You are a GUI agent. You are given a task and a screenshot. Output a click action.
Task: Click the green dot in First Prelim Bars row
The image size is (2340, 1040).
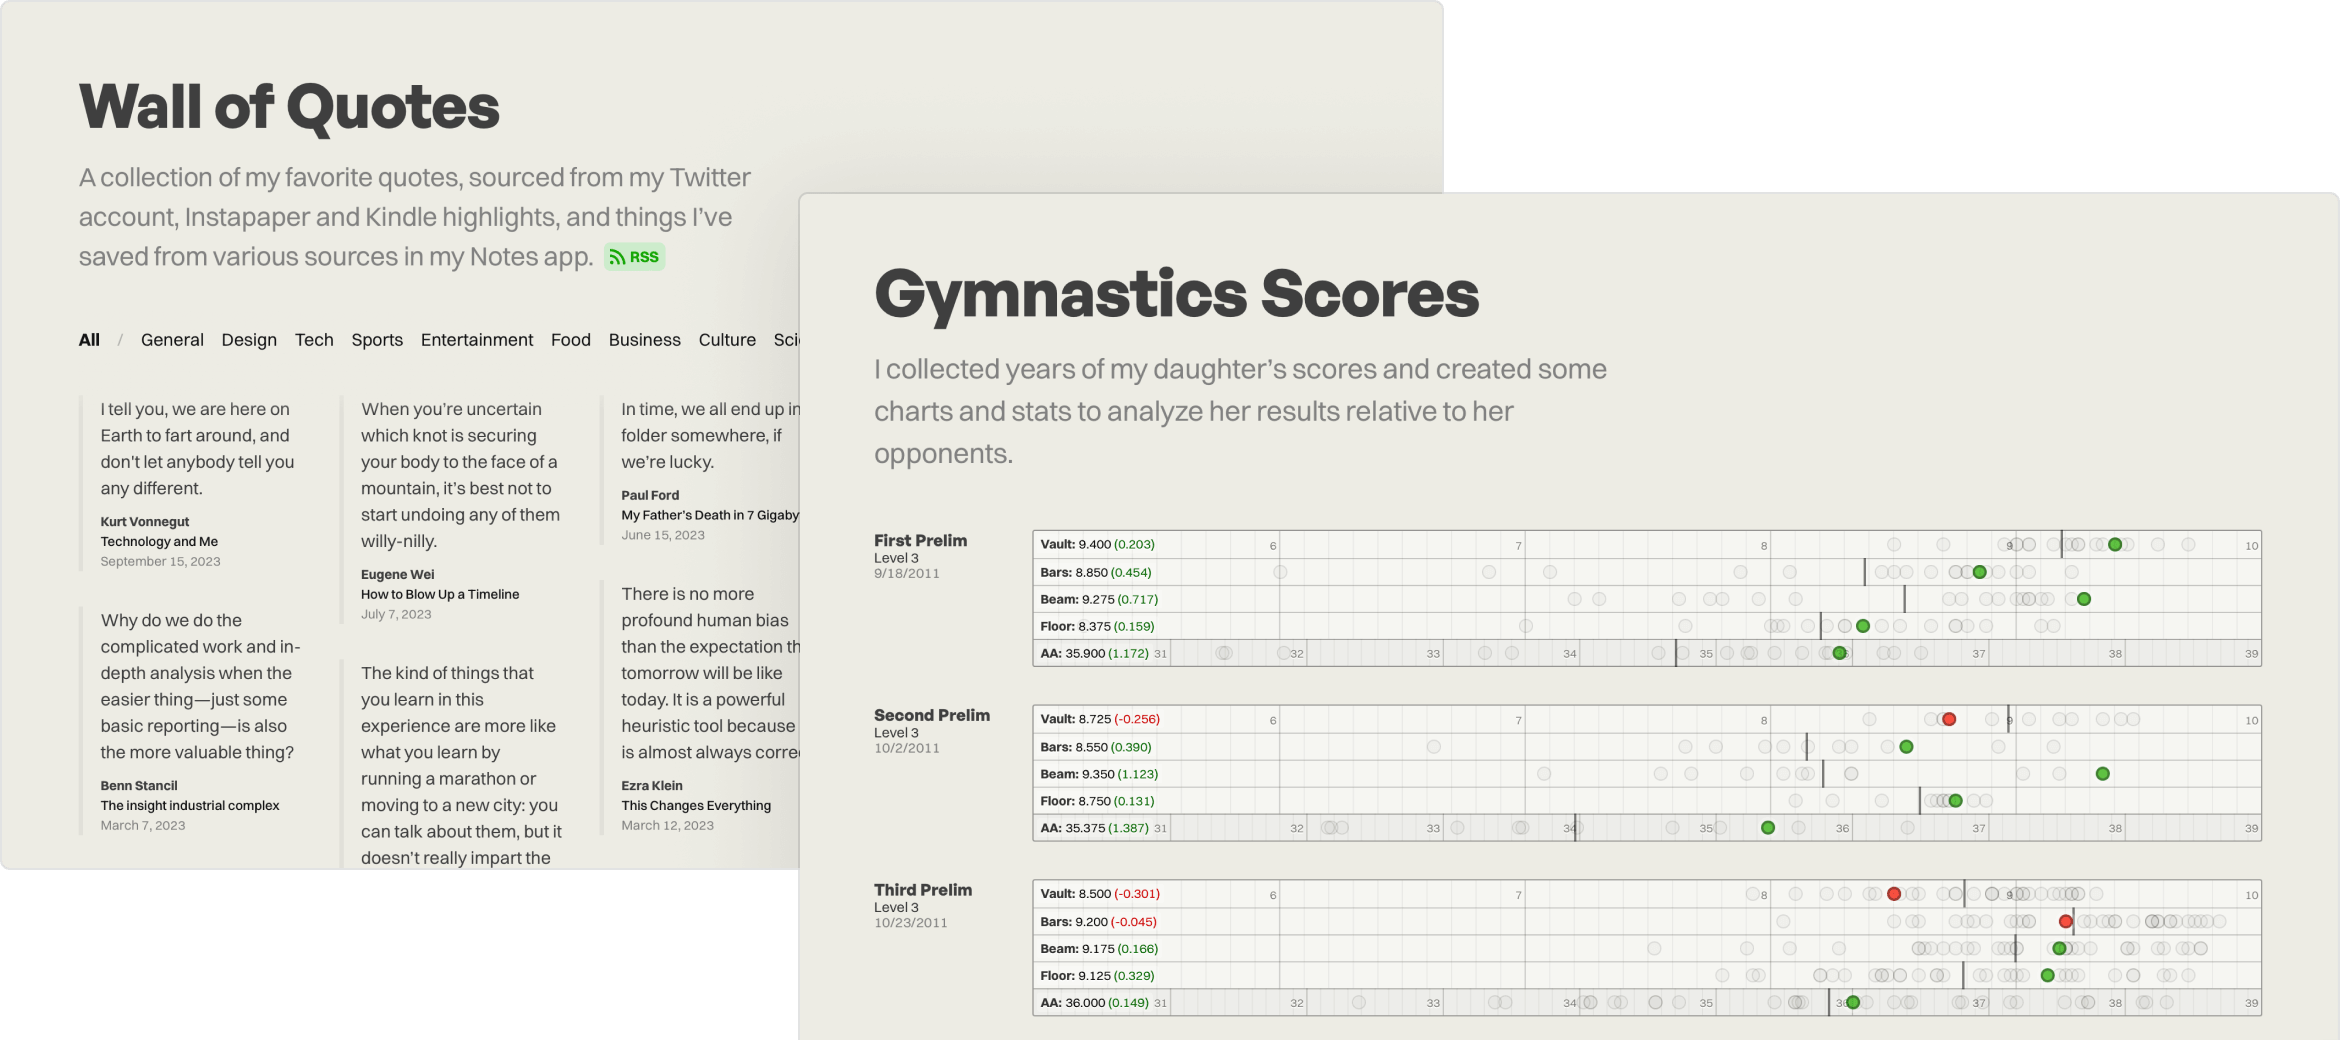coord(1979,572)
